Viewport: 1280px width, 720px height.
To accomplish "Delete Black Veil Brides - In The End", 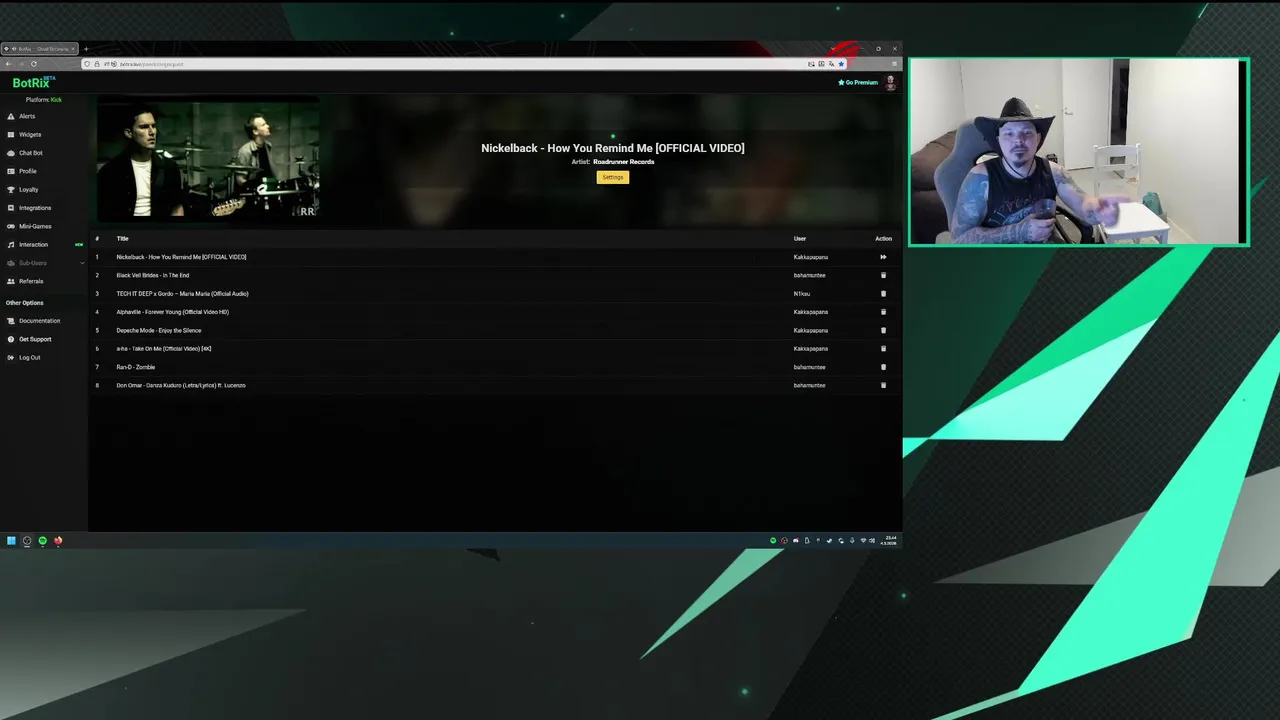I will click(883, 275).
